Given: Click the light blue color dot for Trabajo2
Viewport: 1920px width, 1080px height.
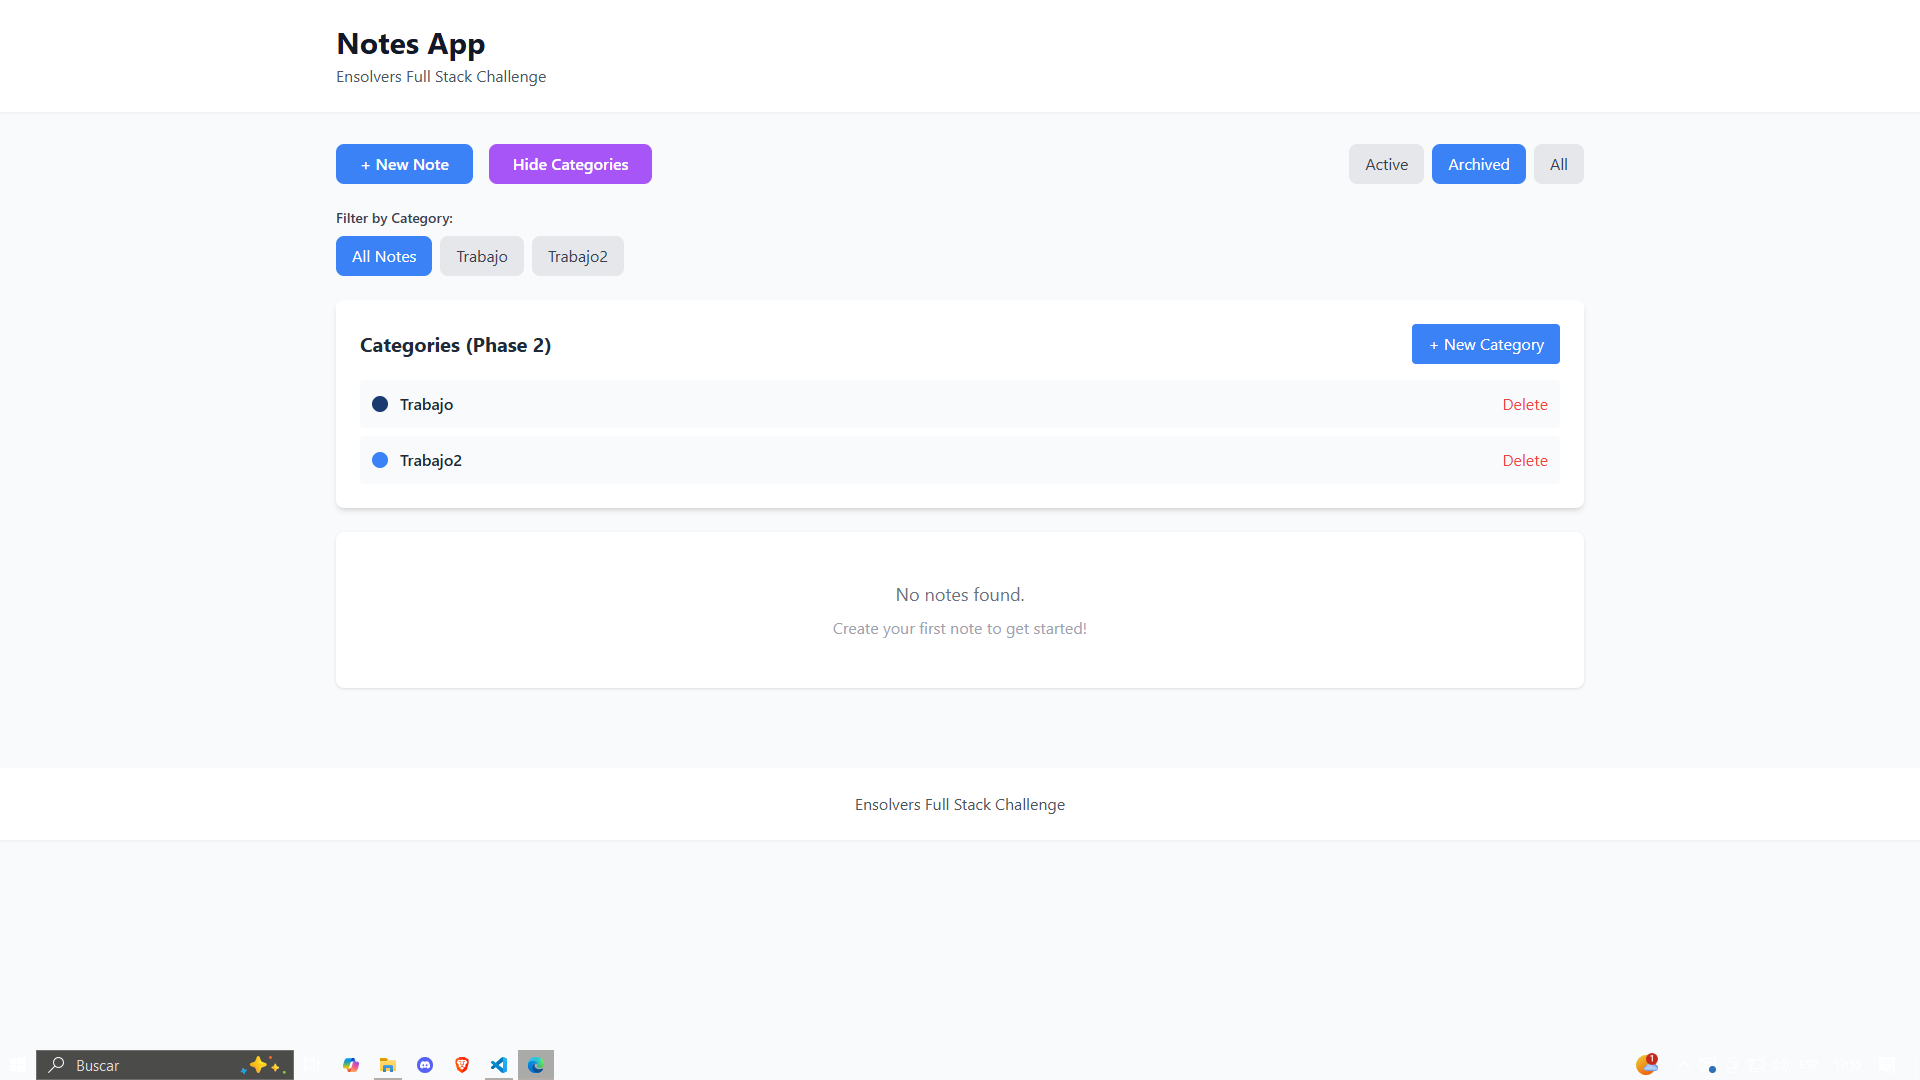Looking at the screenshot, I should (380, 460).
